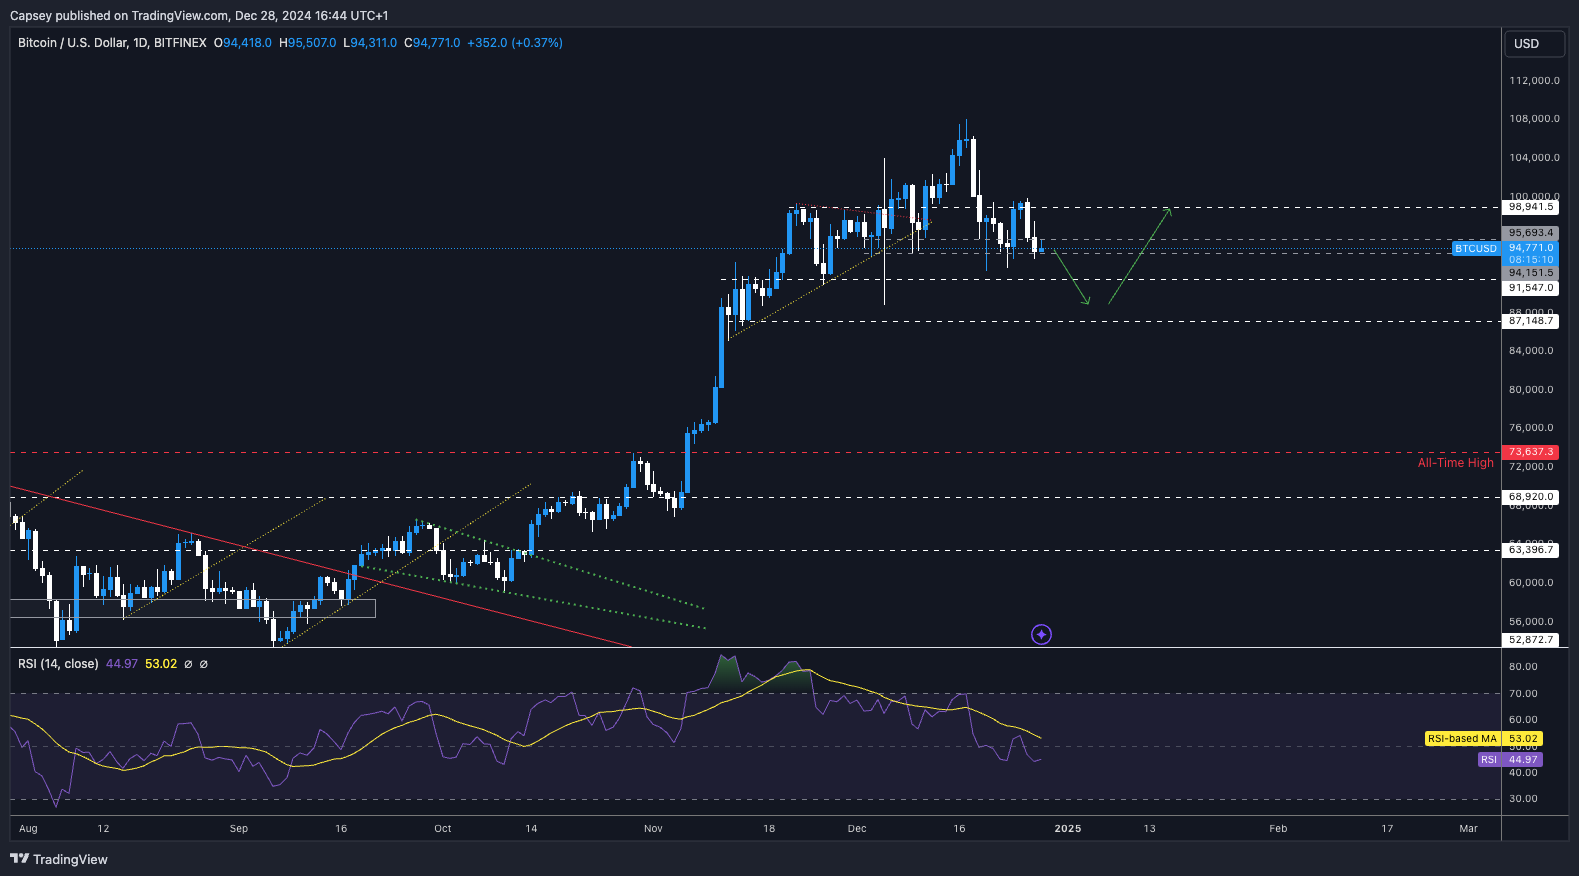
Task: Click the red 73,637.3 price label
Action: coord(1530,452)
